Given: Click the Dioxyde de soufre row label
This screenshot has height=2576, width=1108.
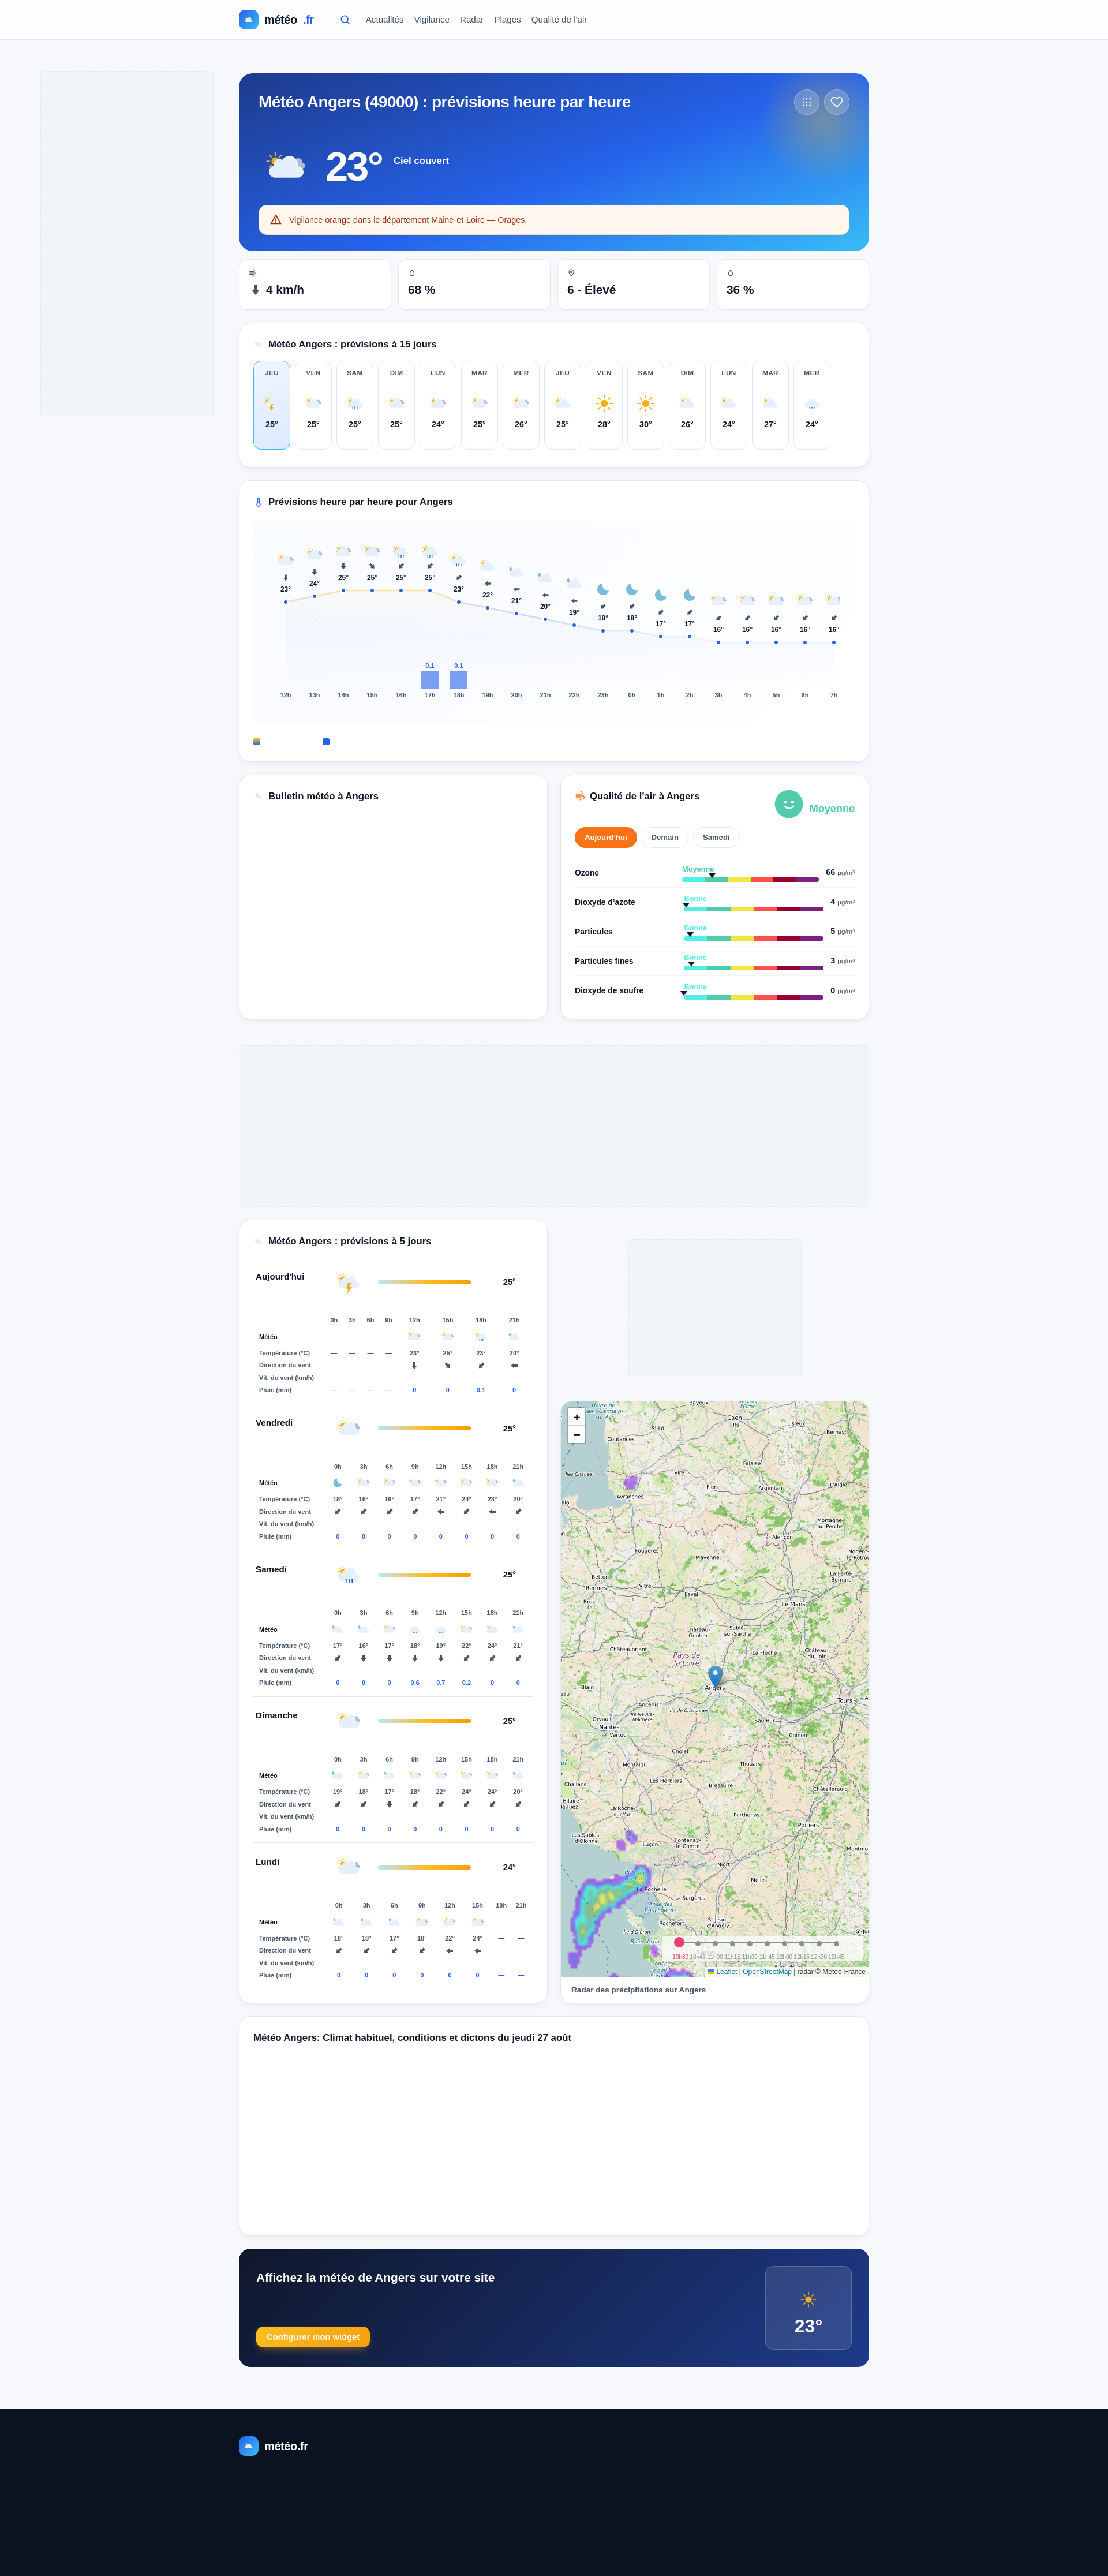Looking at the screenshot, I should click(609, 991).
